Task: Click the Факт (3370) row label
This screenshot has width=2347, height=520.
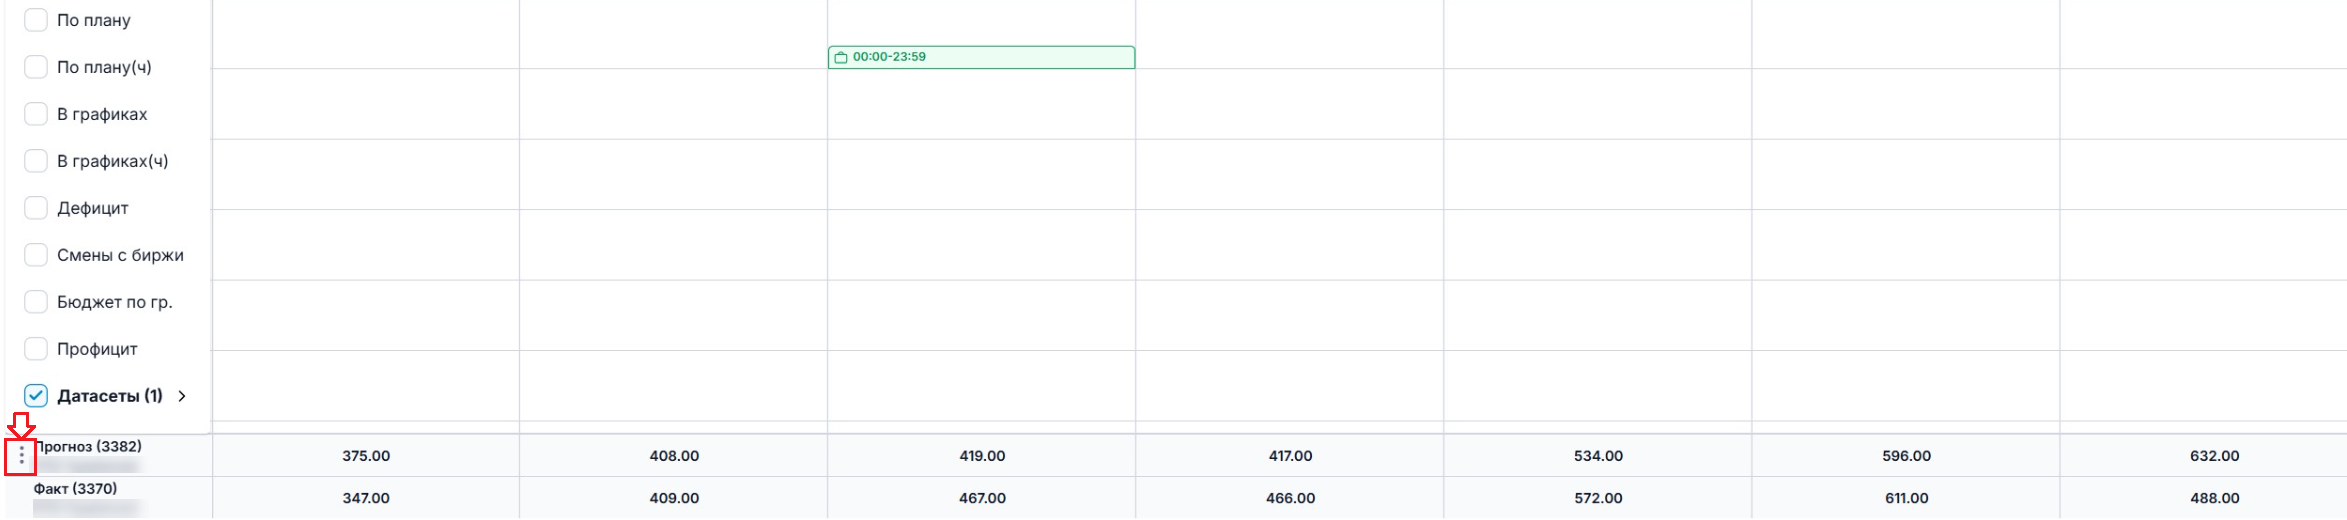Action: 76,489
